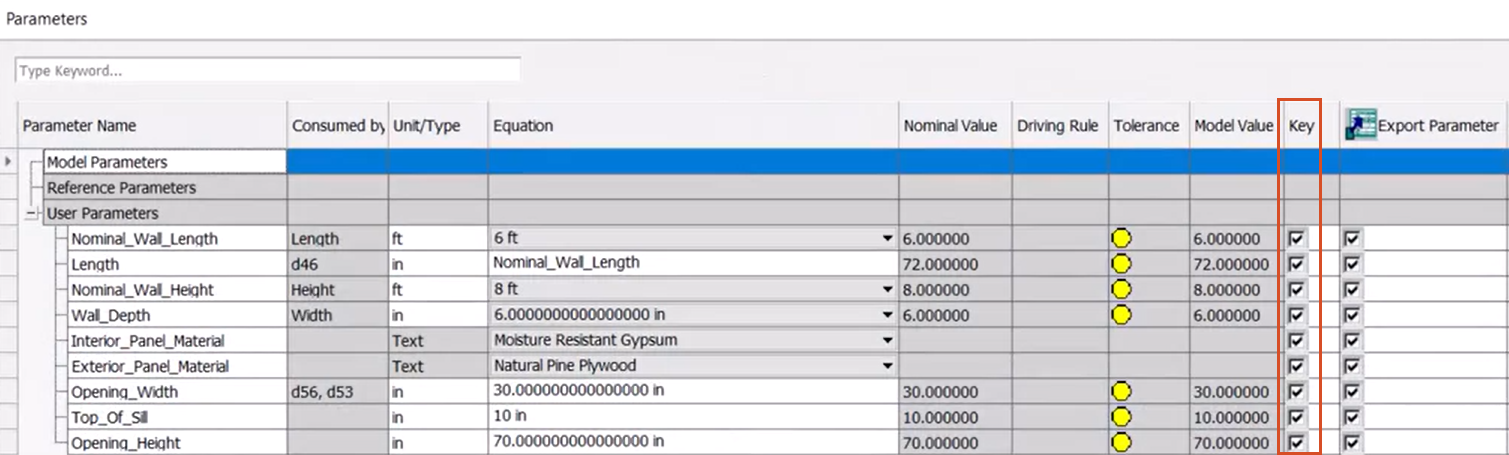Toggle Key checkbox for Exterior_Panel_Material
1509x455 pixels.
click(x=1297, y=366)
